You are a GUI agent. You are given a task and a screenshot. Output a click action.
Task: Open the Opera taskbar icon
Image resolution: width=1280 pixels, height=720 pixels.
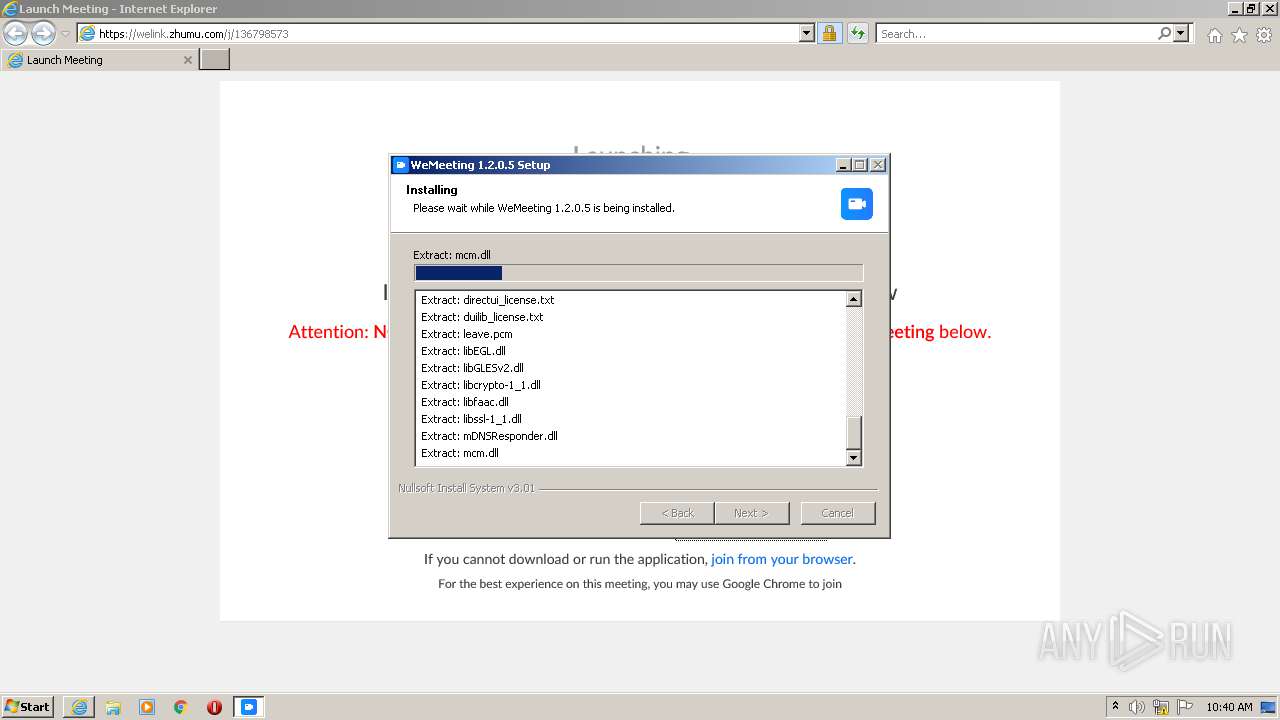pyautogui.click(x=214, y=707)
